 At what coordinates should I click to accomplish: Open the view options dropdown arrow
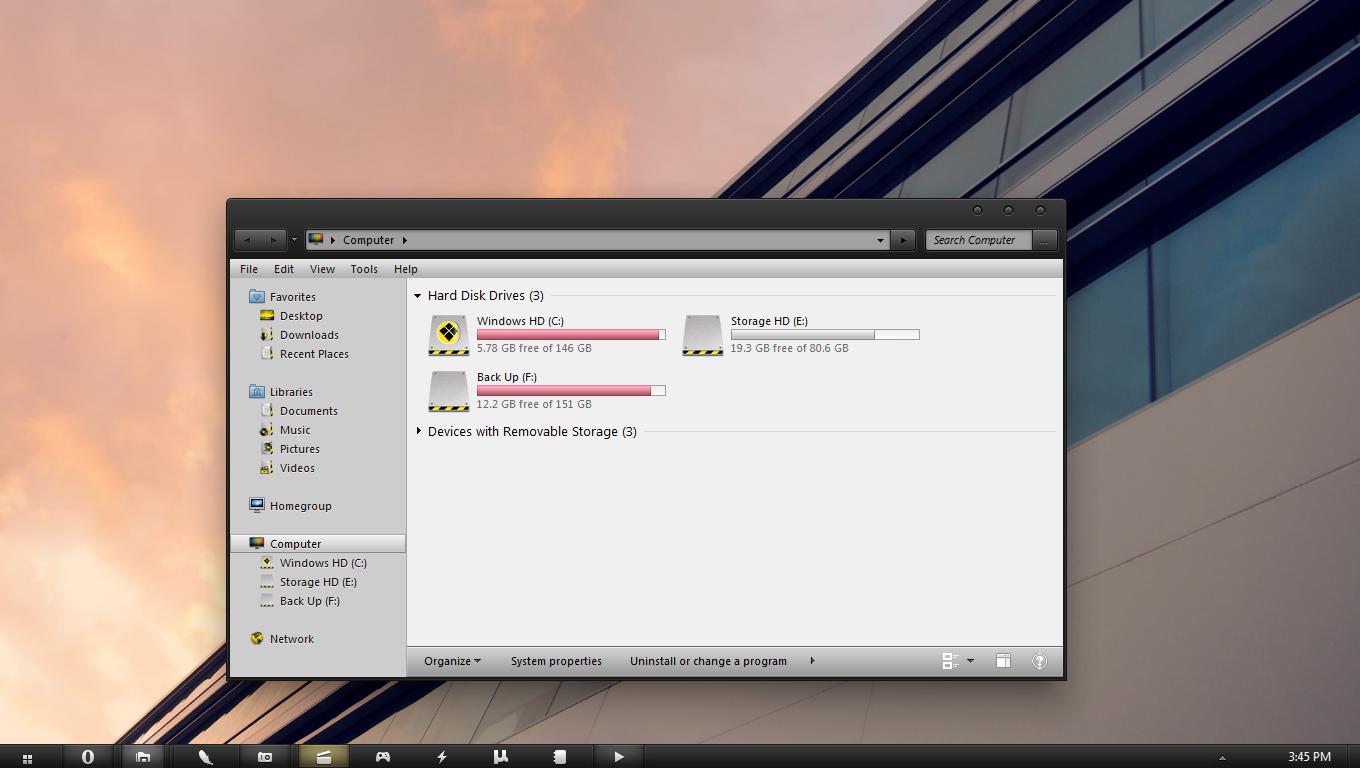[970, 661]
